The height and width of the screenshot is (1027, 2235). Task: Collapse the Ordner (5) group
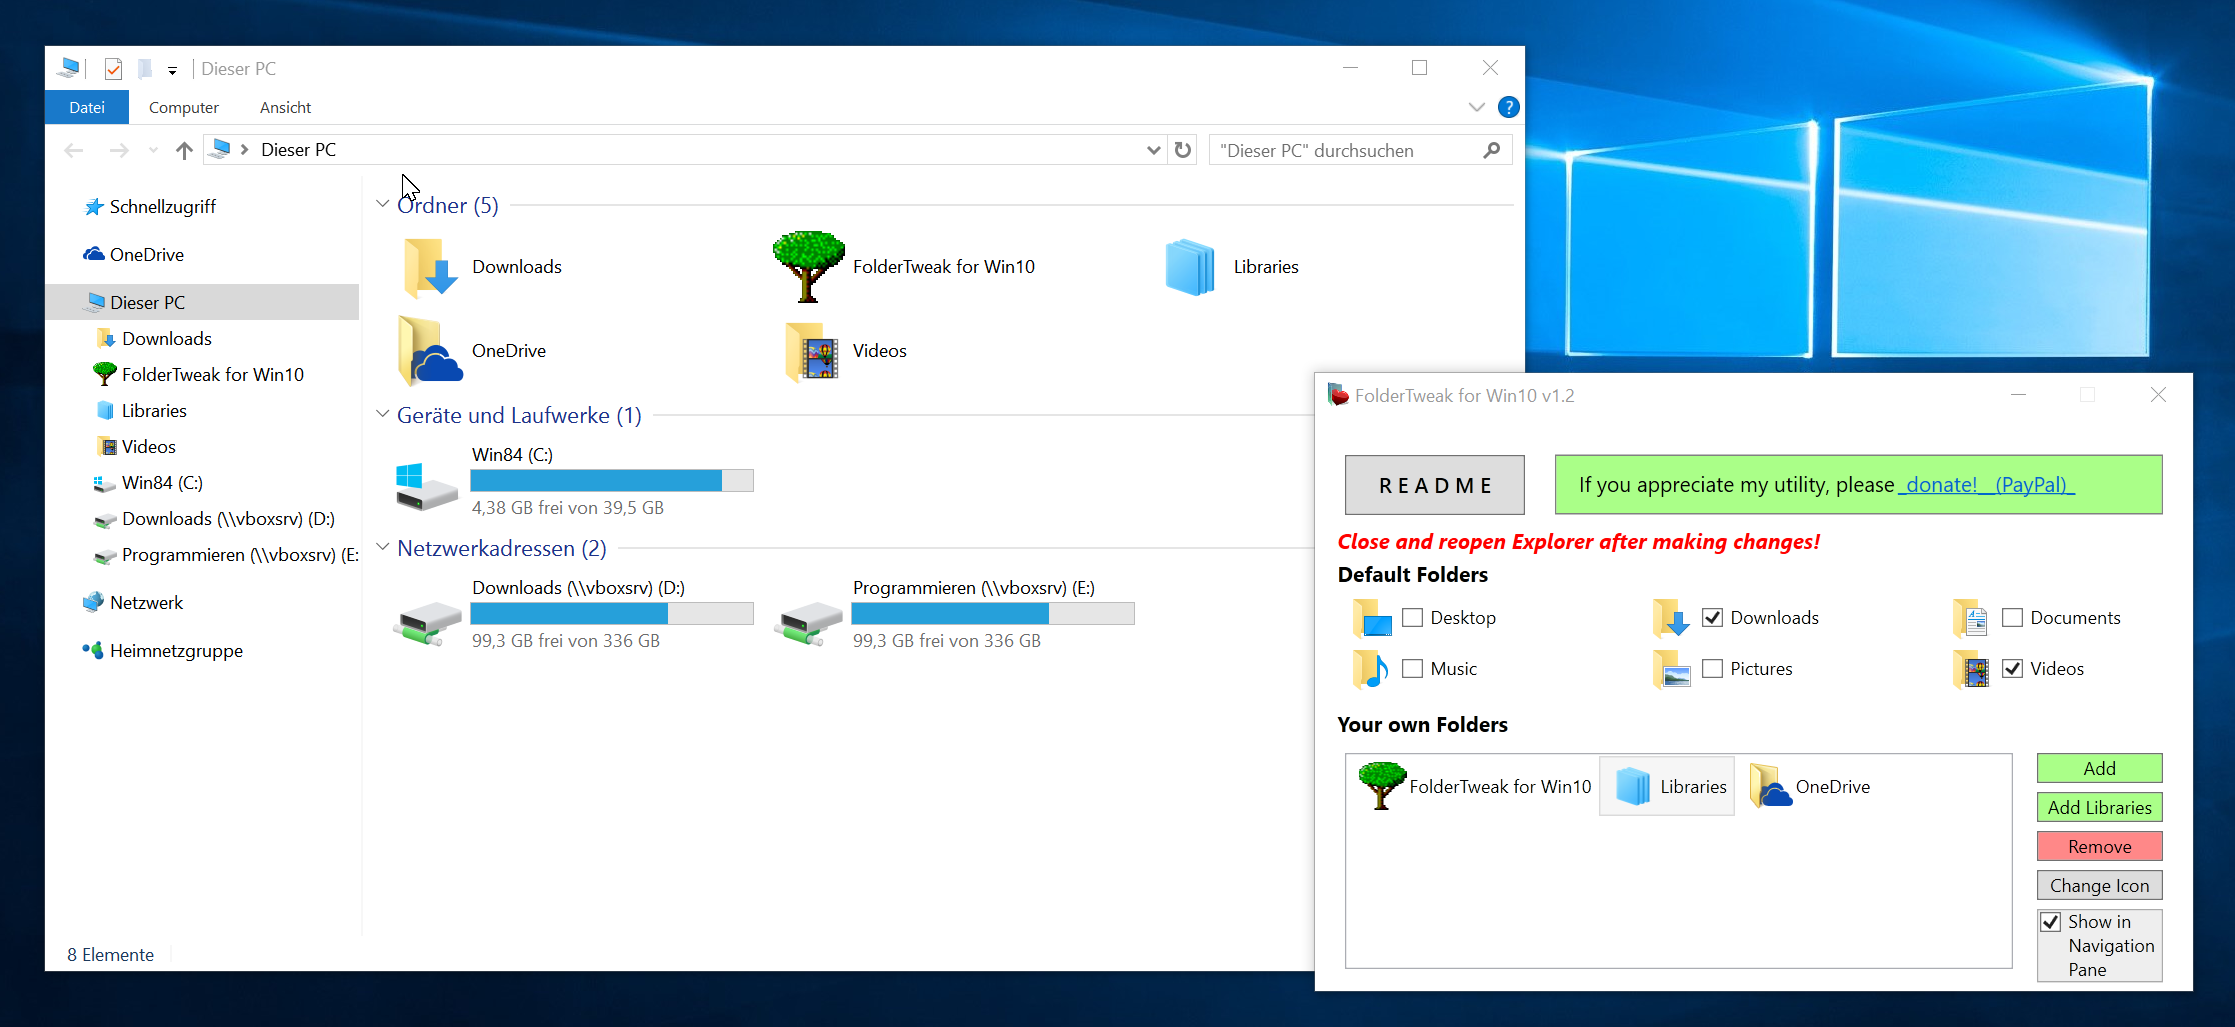382,204
